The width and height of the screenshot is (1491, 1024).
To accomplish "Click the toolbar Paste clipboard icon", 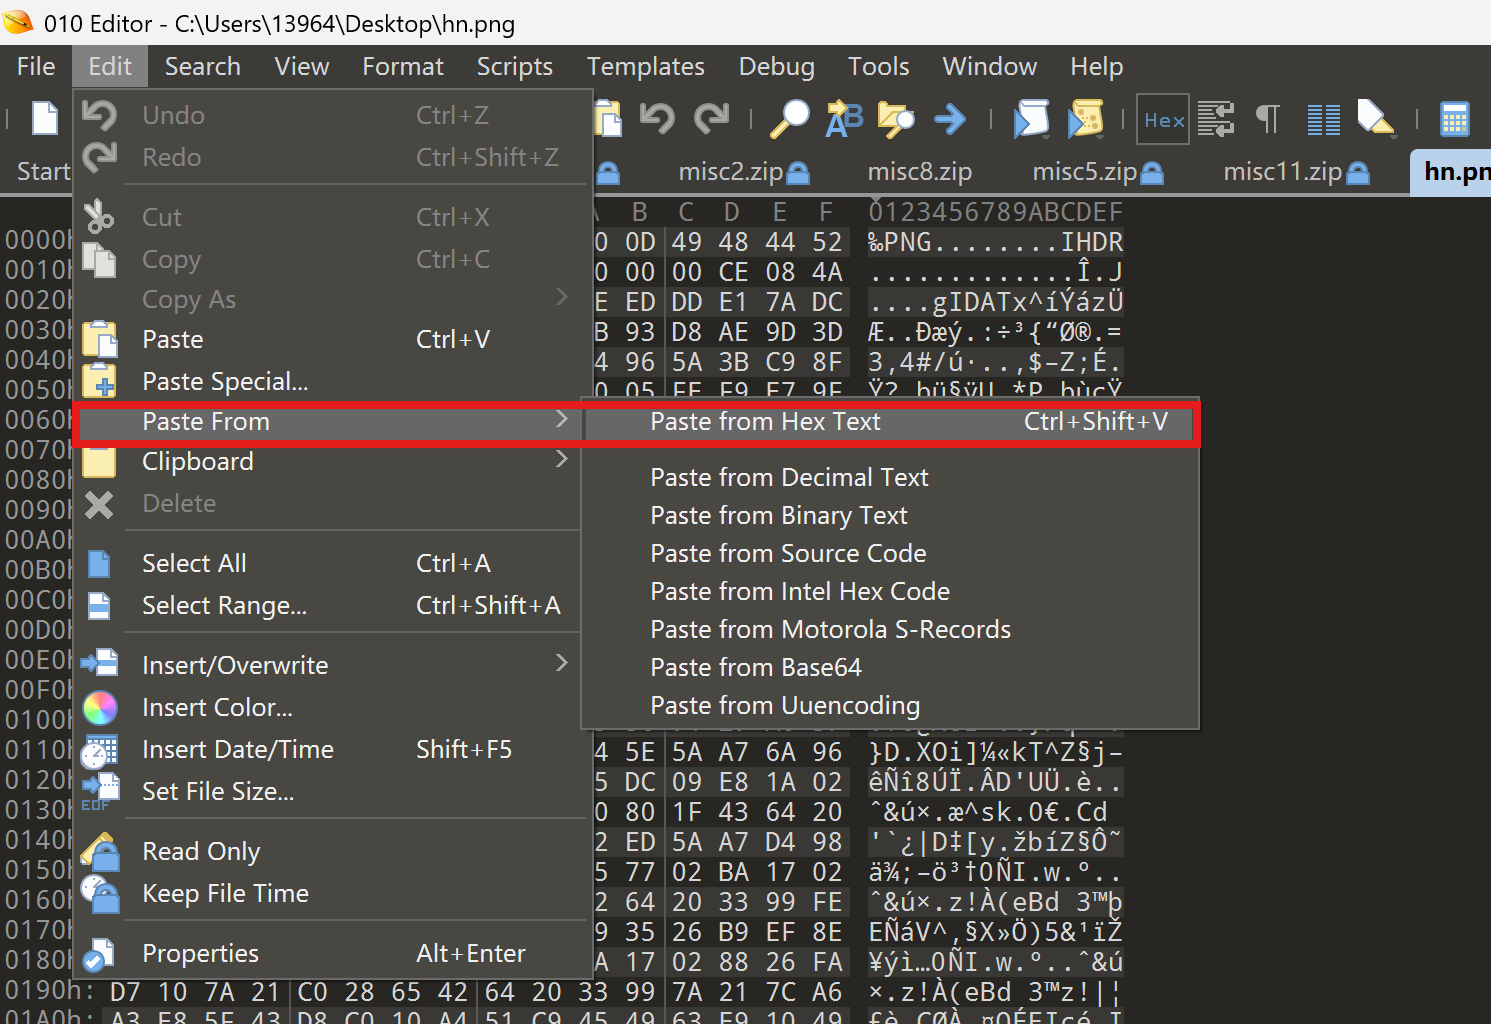I will 607,119.
